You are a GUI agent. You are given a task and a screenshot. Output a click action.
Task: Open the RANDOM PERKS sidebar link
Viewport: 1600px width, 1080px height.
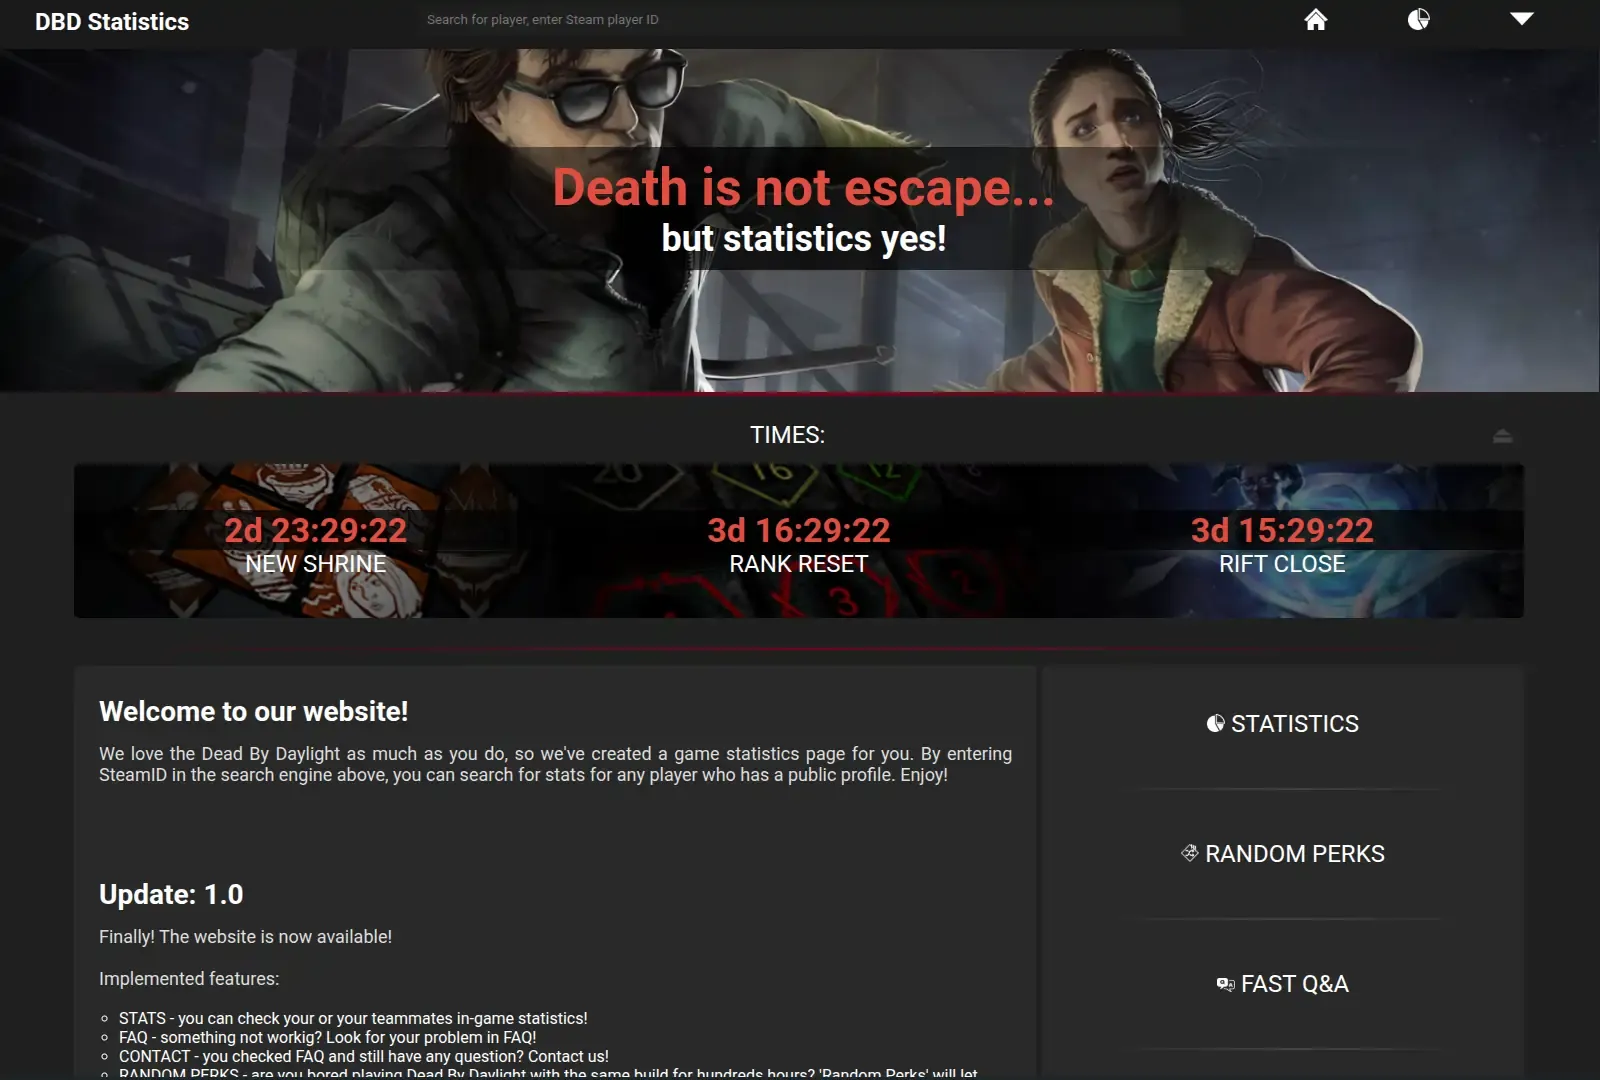[x=1283, y=854]
